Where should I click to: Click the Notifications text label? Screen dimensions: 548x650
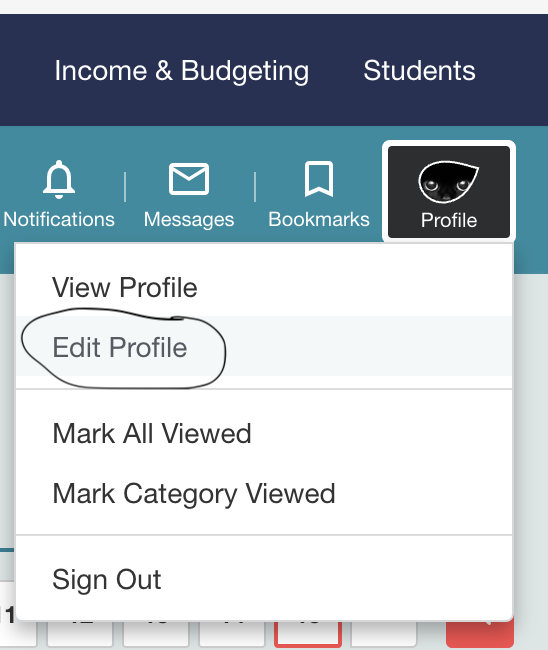[59, 219]
